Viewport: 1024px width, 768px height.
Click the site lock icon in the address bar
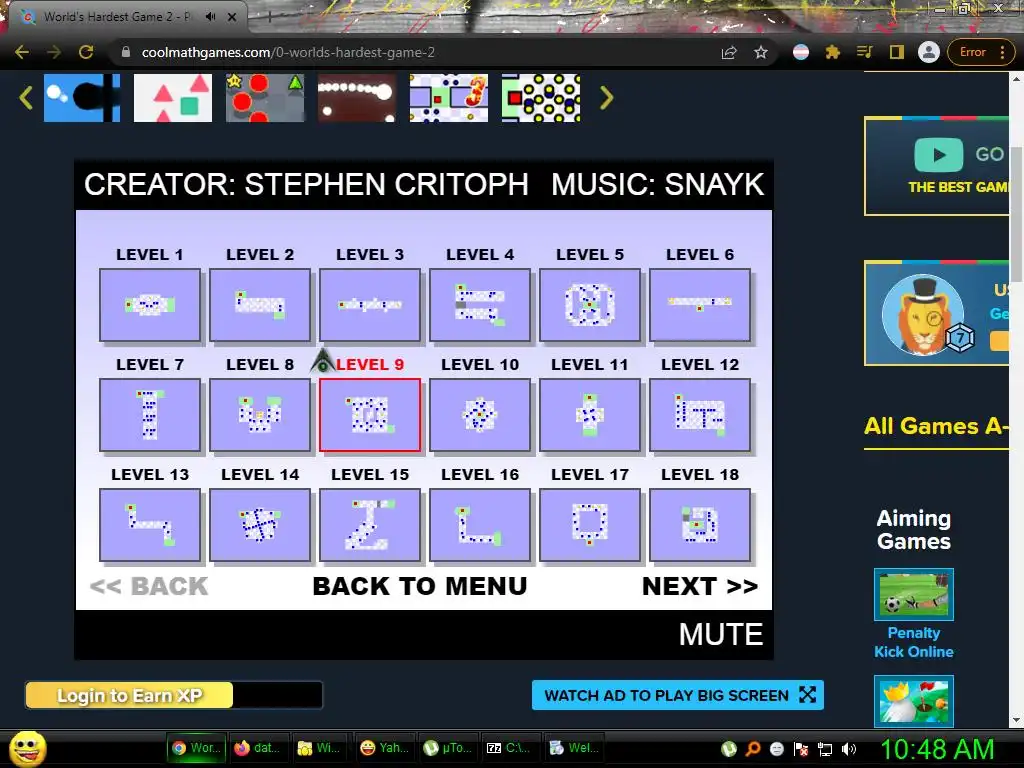coord(126,52)
